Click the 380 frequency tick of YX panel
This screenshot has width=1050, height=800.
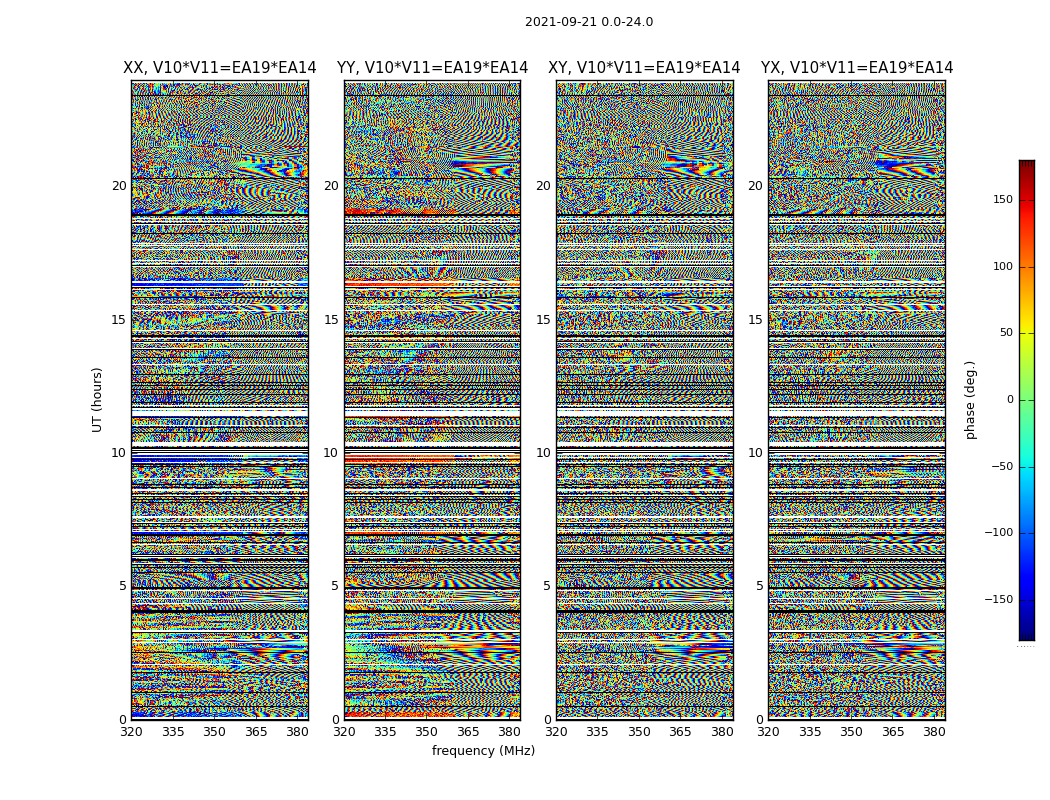pyautogui.click(x=934, y=732)
